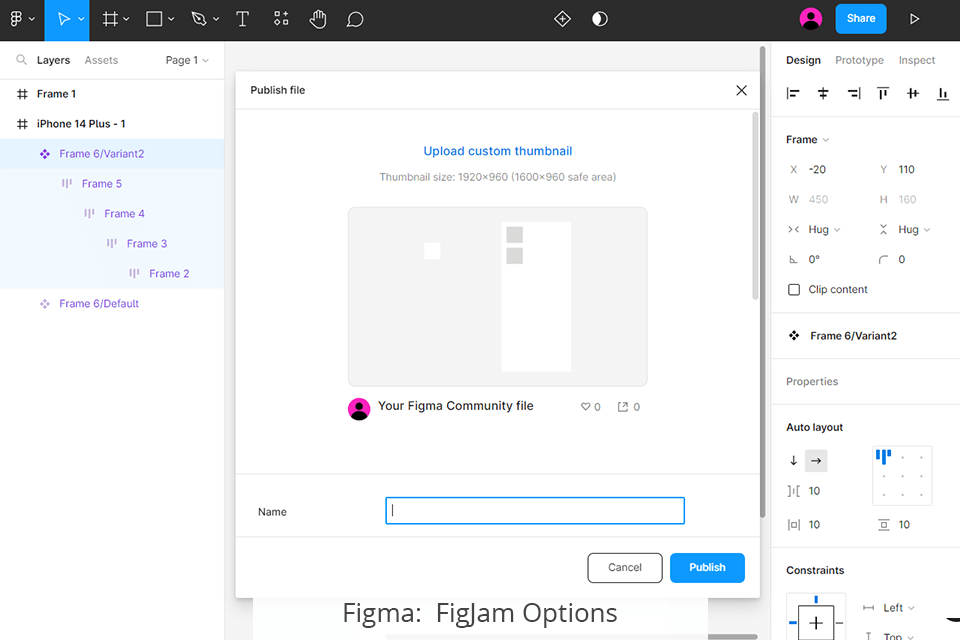Viewport: 960px width, 640px height.
Task: Close the Publish file dialog
Action: 741,91
